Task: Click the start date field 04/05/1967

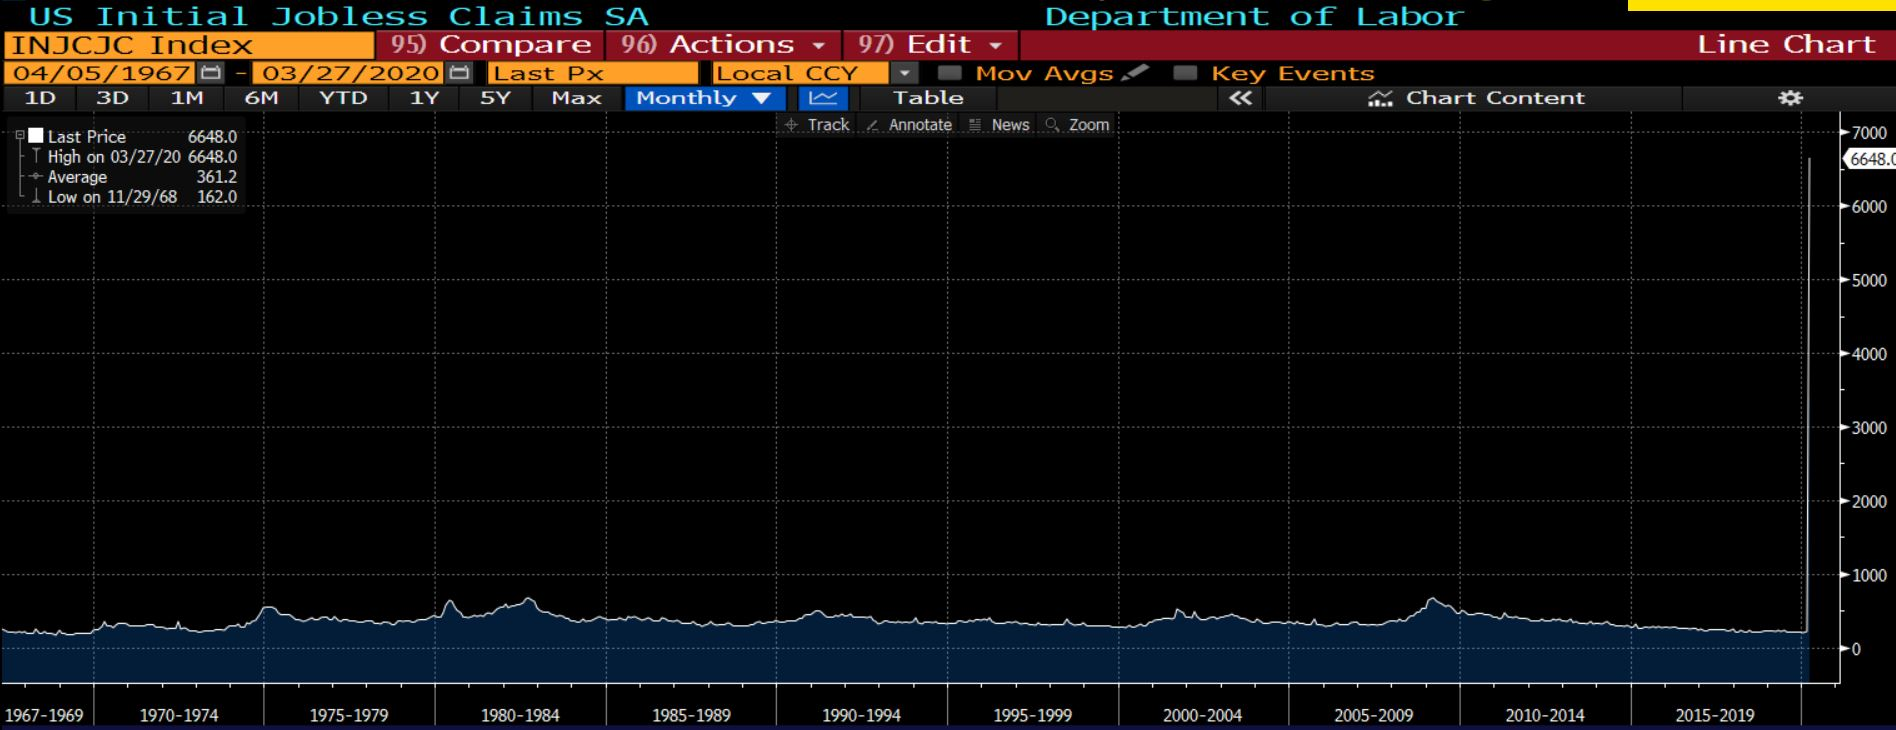Action: (101, 73)
